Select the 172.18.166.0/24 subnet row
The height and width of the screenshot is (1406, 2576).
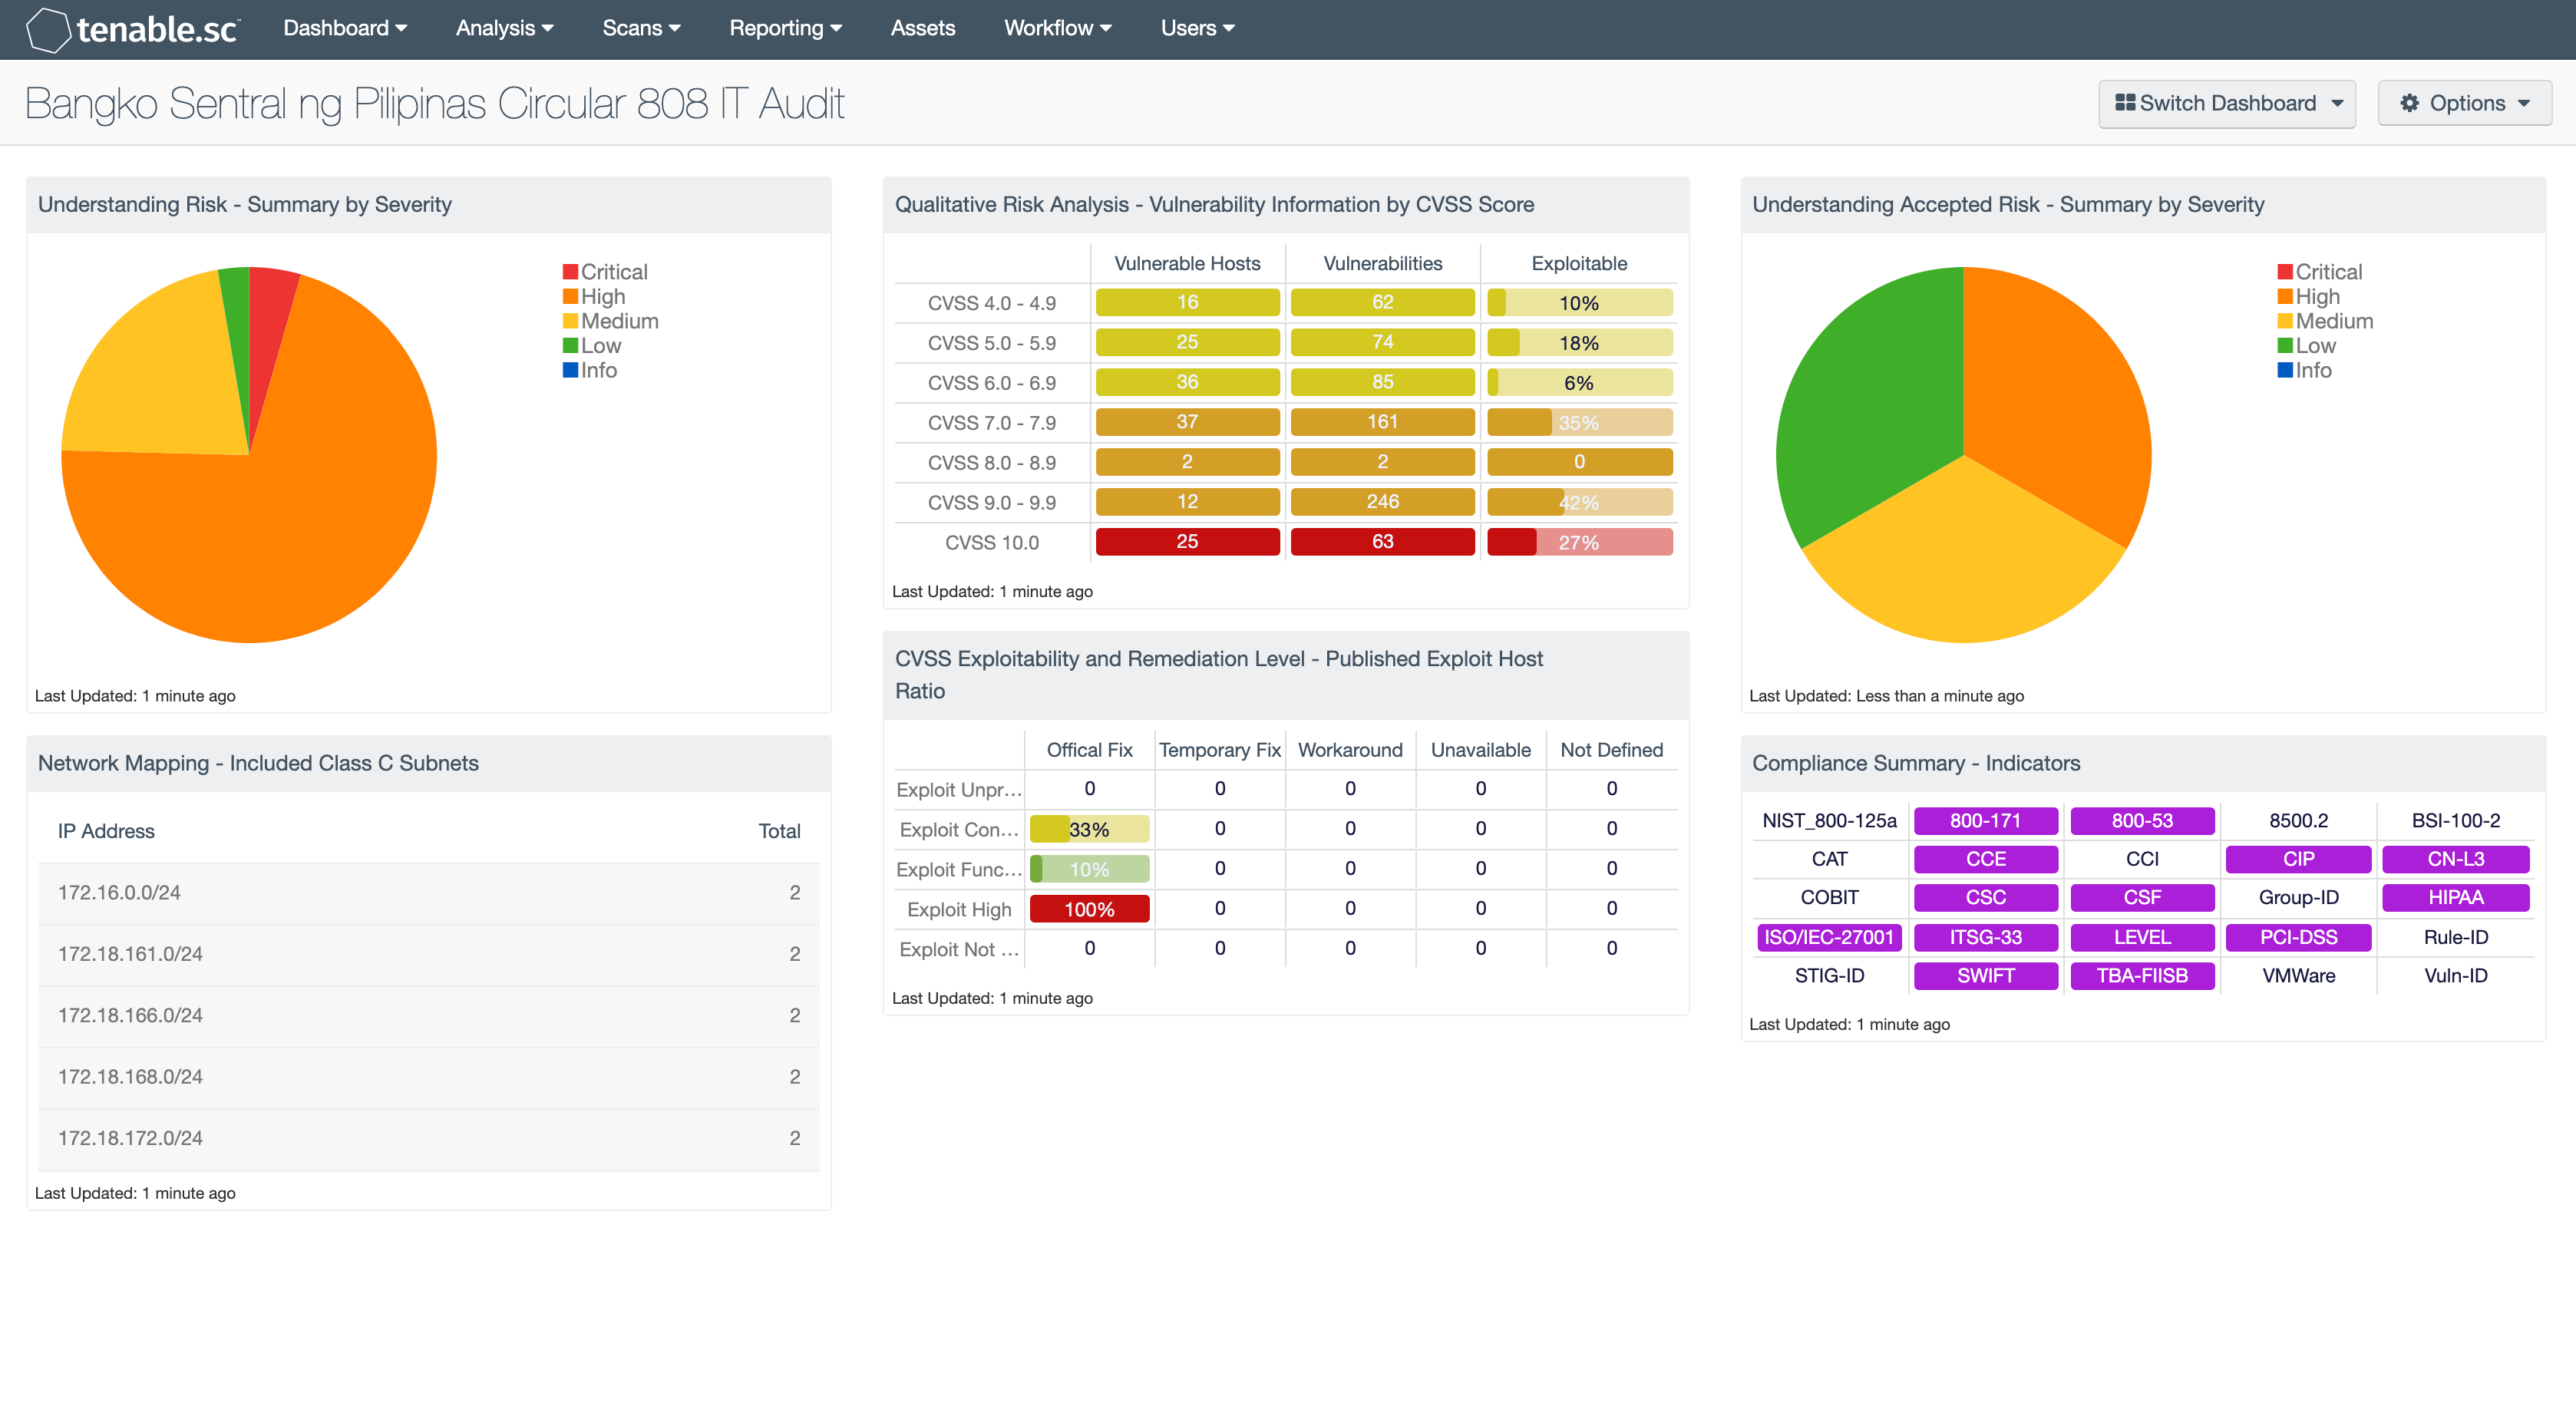click(x=428, y=1016)
